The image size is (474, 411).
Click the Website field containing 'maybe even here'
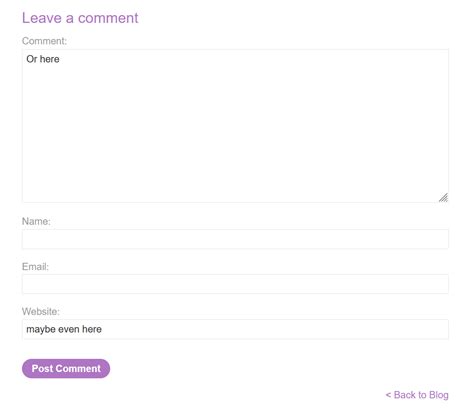tap(235, 329)
